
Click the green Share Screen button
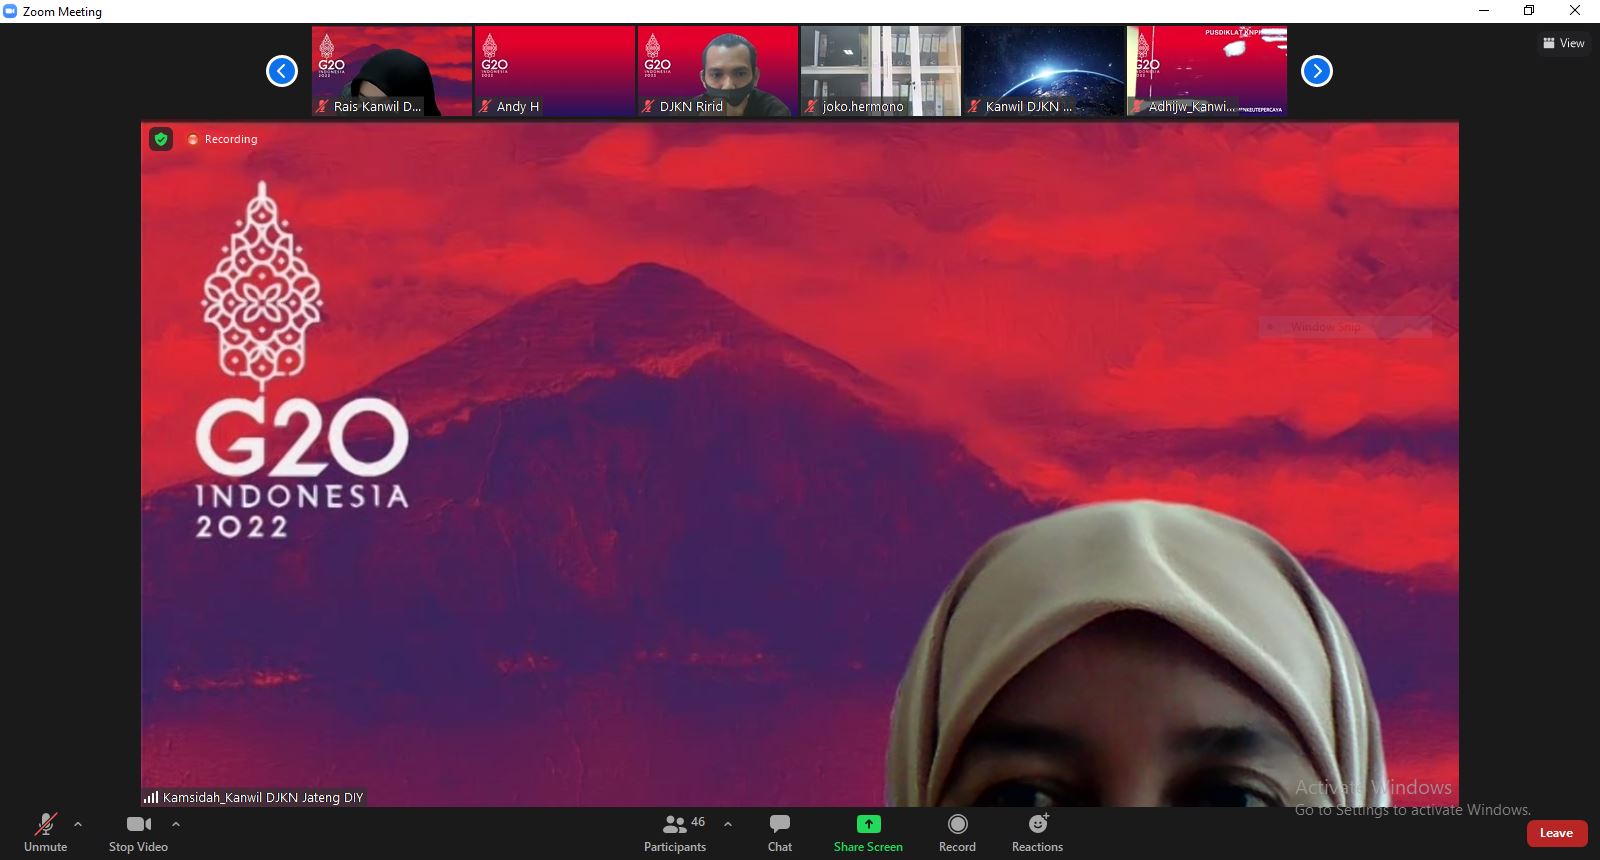[868, 832]
